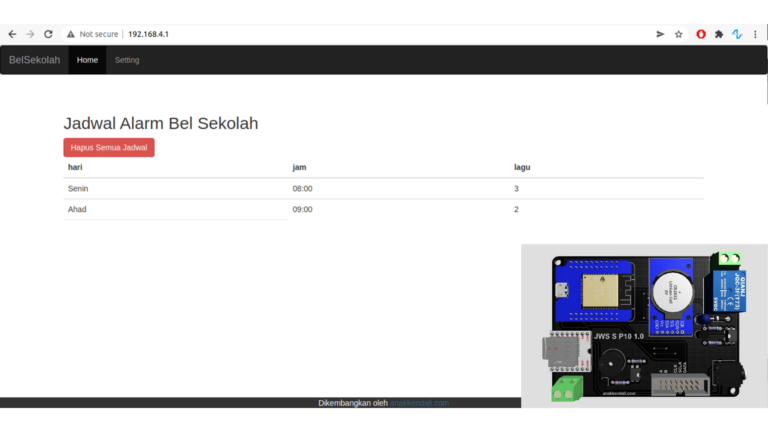Click the blue wave profile icon
Viewport: 768px width, 432px height.
[x=737, y=34]
